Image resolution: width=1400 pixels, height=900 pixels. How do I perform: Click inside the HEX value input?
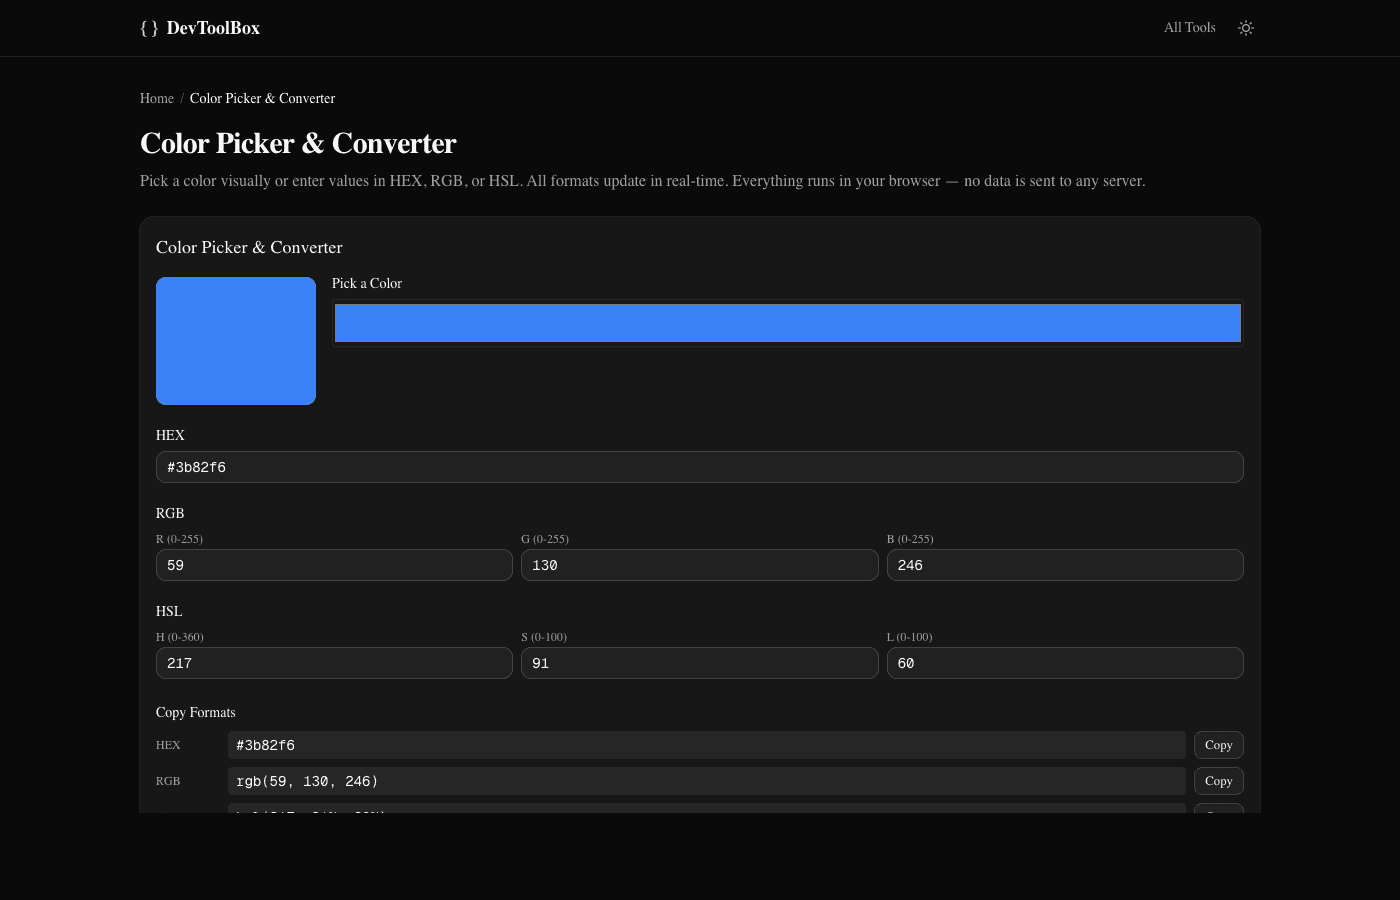click(699, 467)
